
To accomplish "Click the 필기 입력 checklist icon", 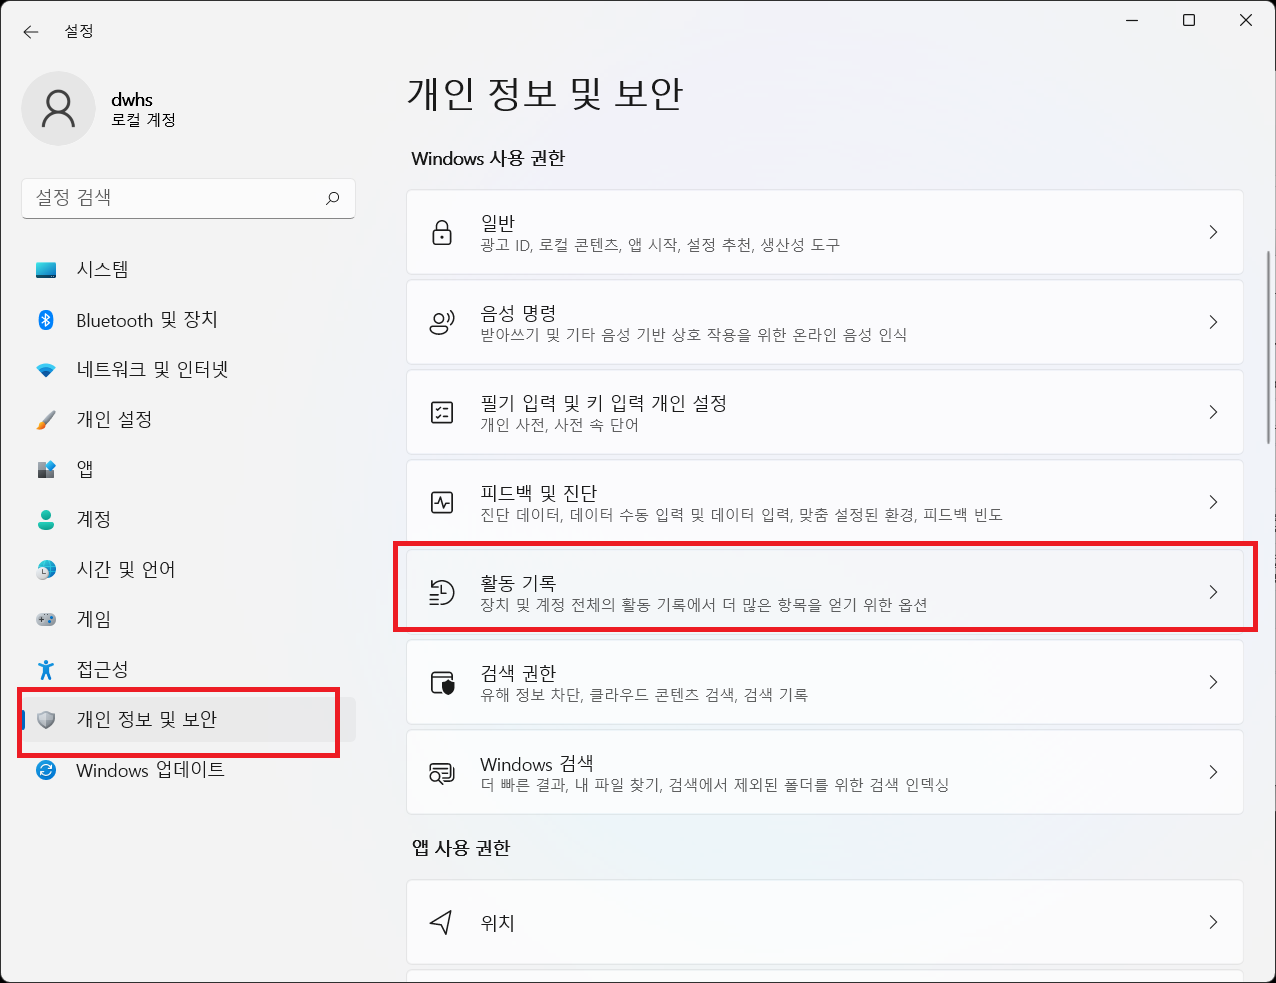I will (442, 412).
